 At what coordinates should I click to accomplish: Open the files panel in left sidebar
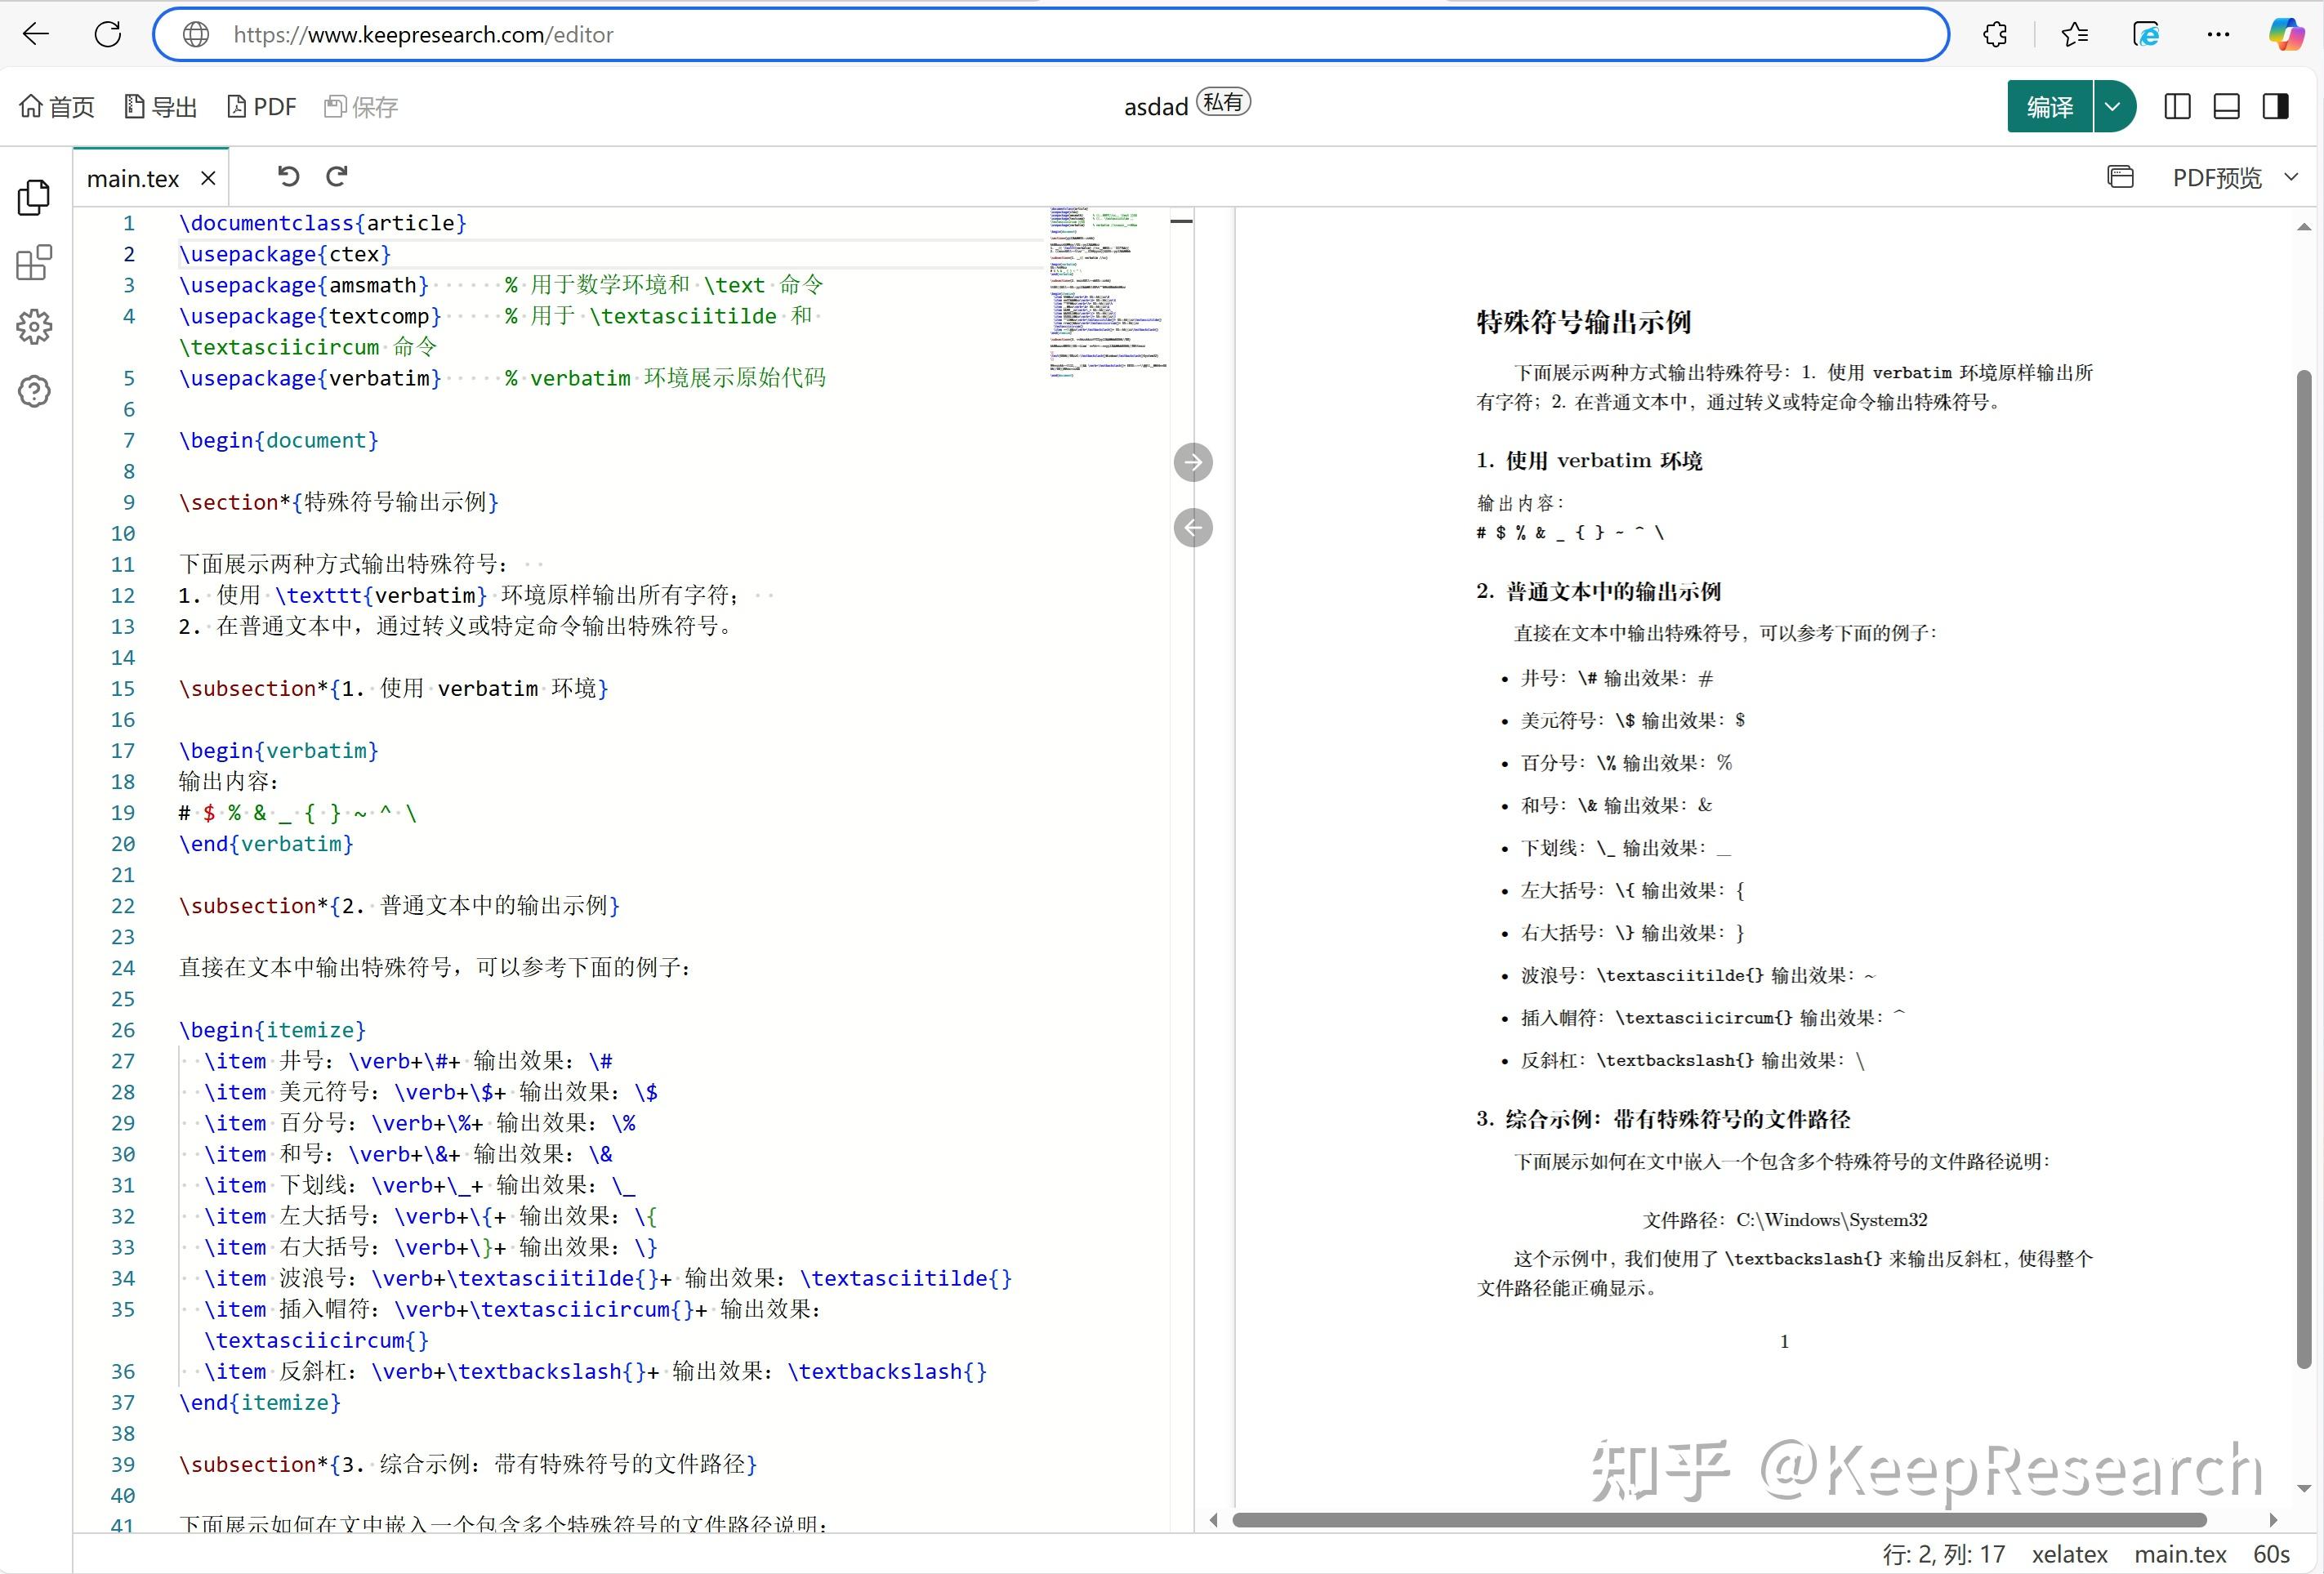tap(34, 197)
